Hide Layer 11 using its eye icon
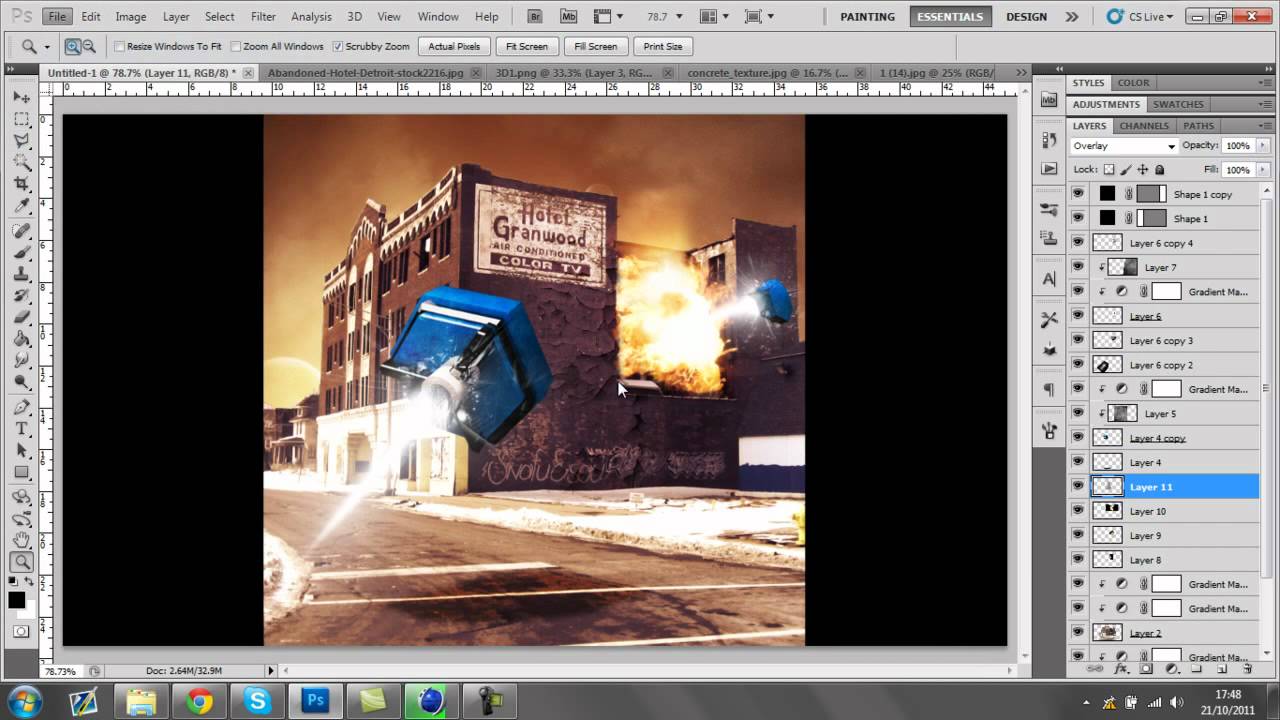This screenshot has width=1280, height=720. pyautogui.click(x=1078, y=487)
